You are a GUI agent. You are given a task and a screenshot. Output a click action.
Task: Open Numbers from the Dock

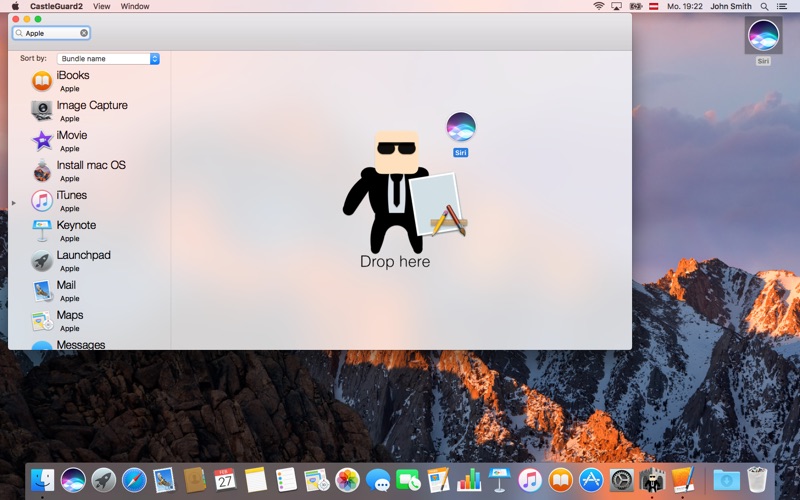pyautogui.click(x=469, y=480)
